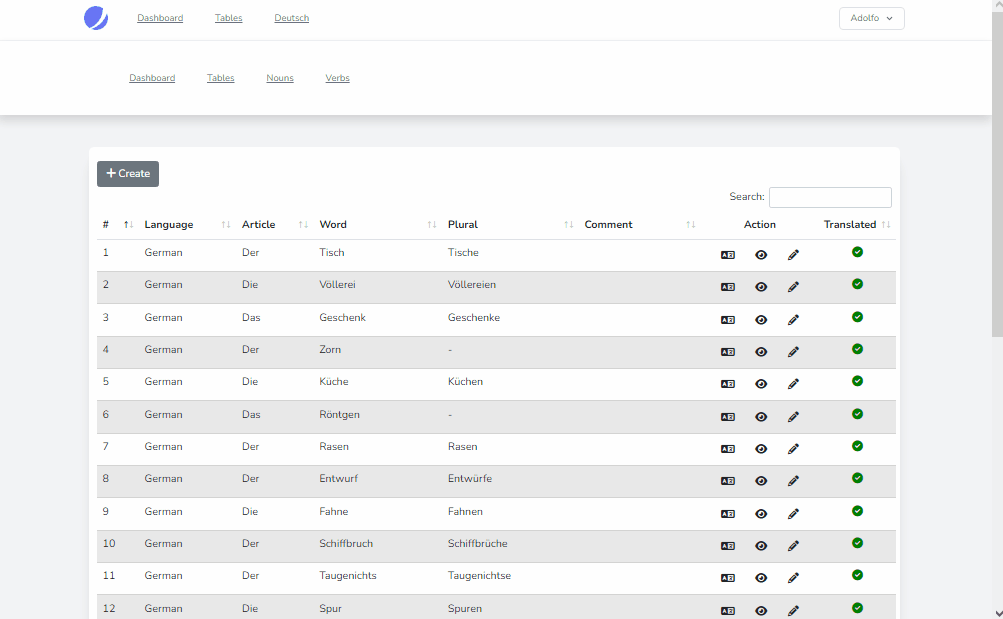
Task: Open the Adolfo user dropdown
Action: coord(870,18)
